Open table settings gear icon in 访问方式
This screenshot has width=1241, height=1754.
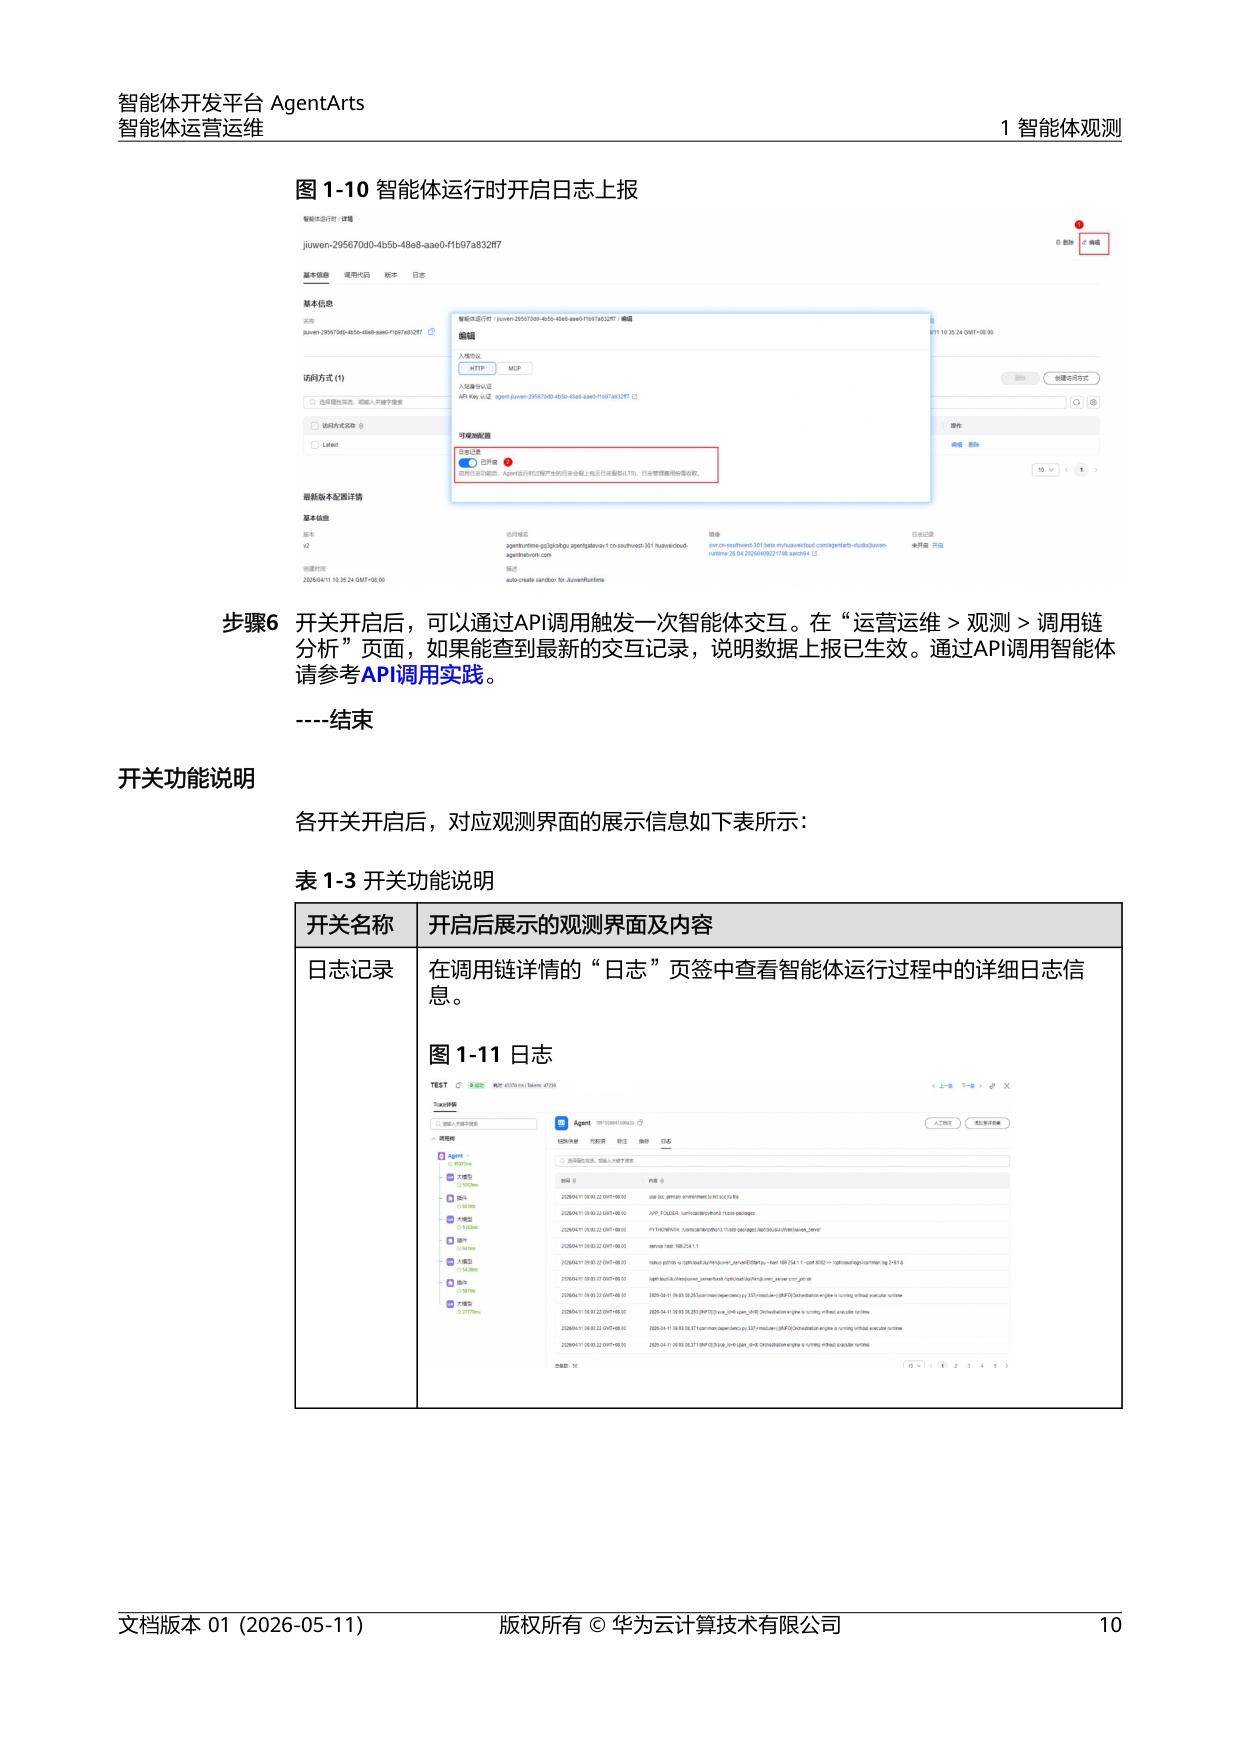(1093, 402)
